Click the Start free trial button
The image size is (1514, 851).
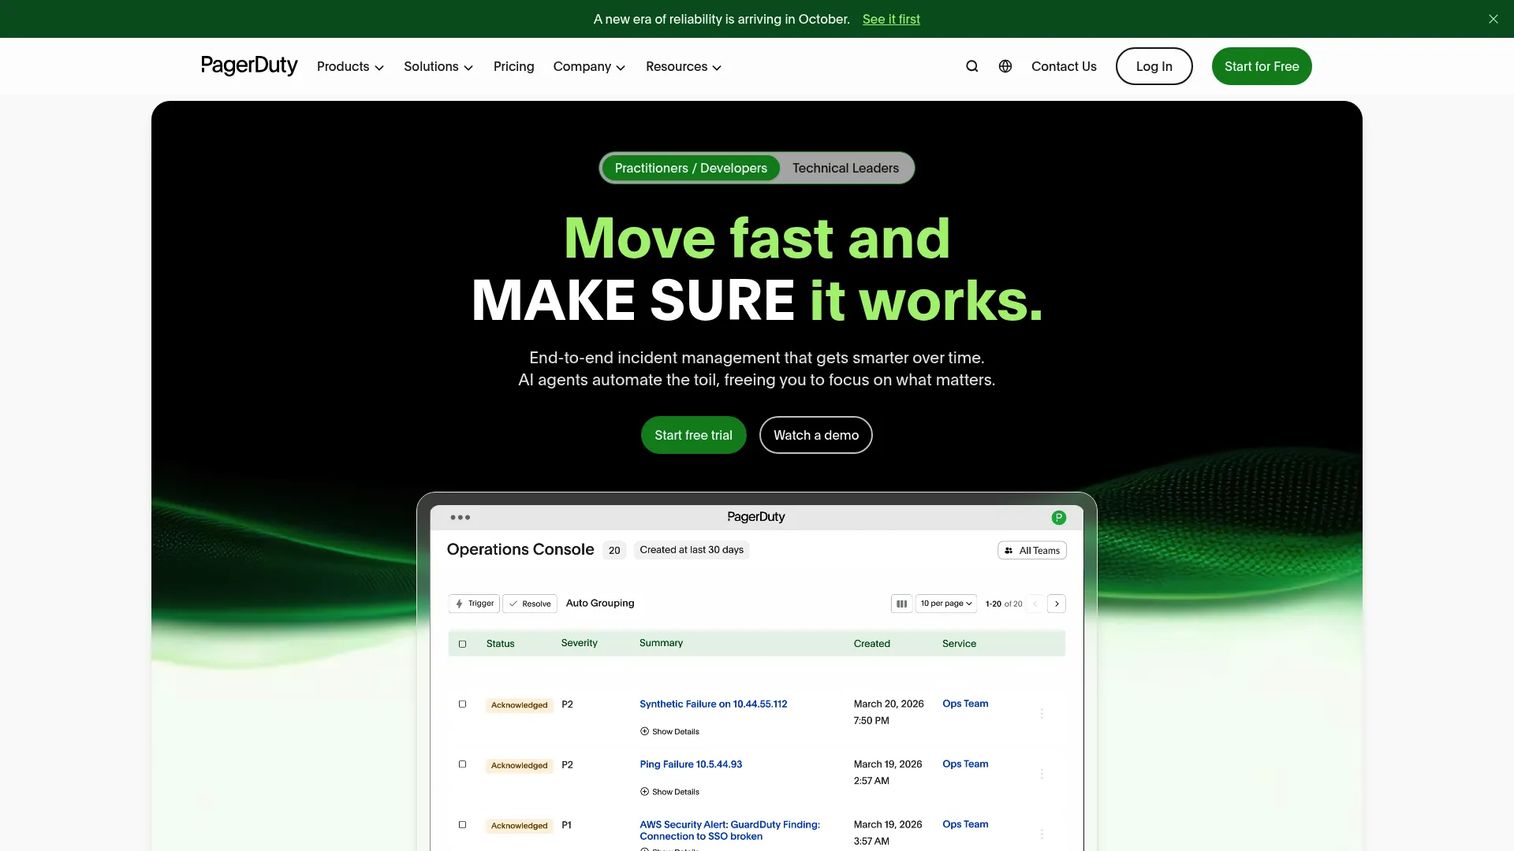[x=694, y=435]
